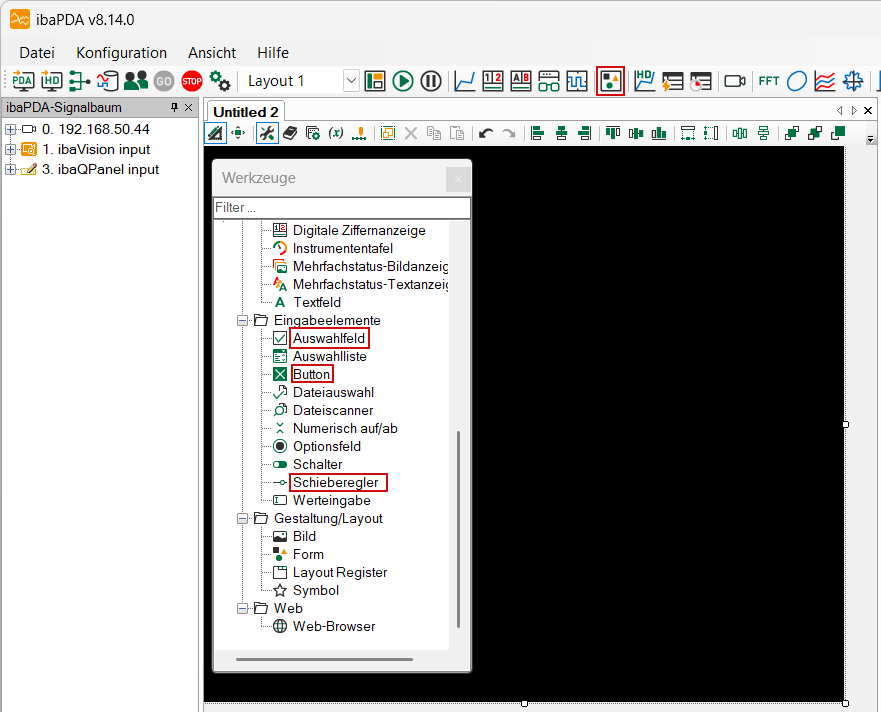Open the Datei menu
The height and width of the screenshot is (712, 881).
[x=37, y=53]
